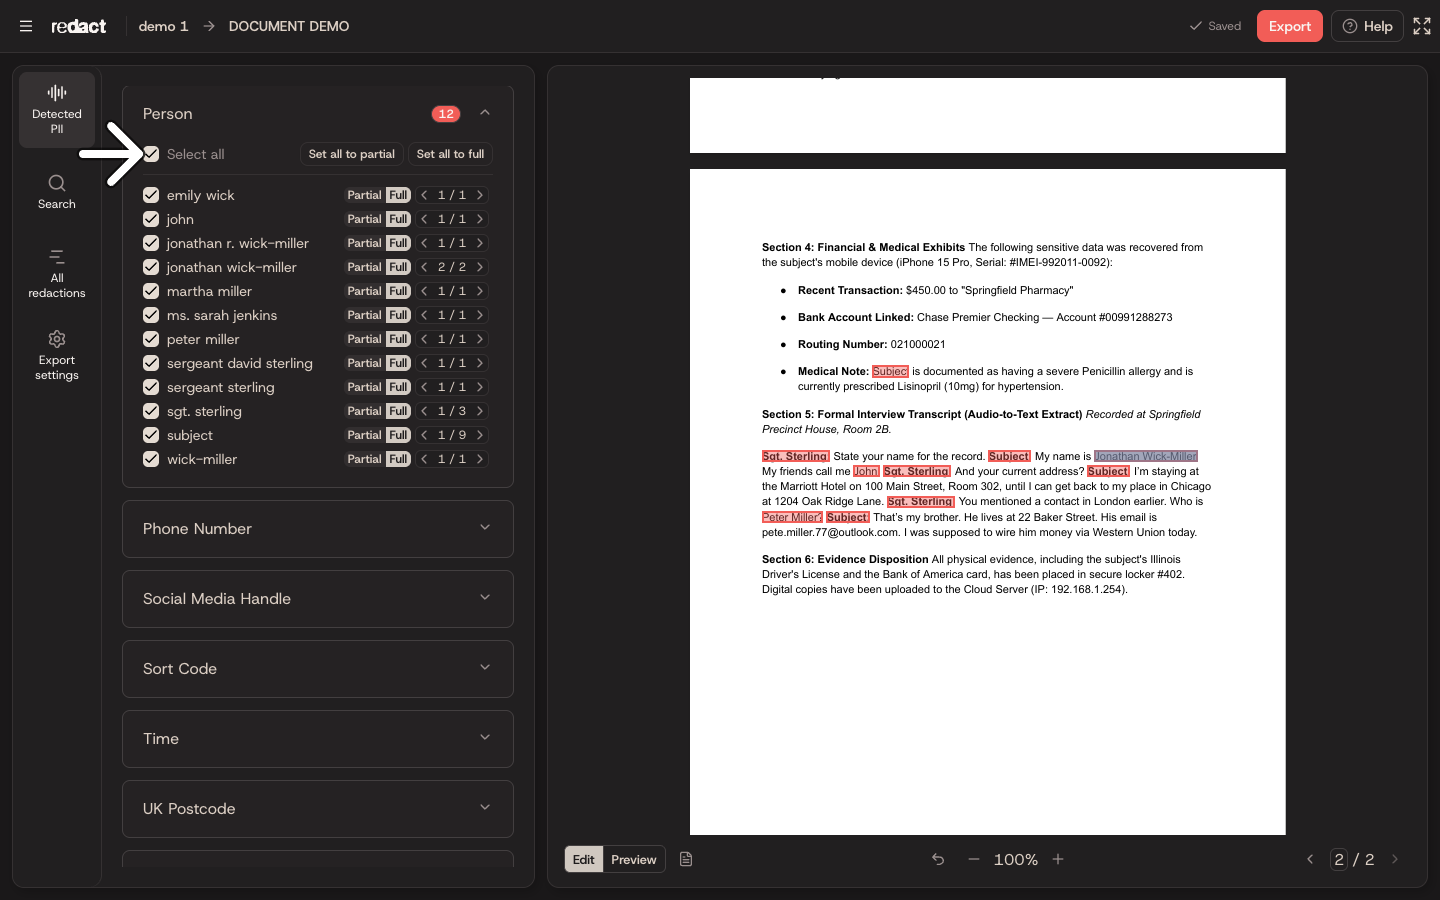
Task: Open the hamburger menu
Action: pyautogui.click(x=26, y=26)
